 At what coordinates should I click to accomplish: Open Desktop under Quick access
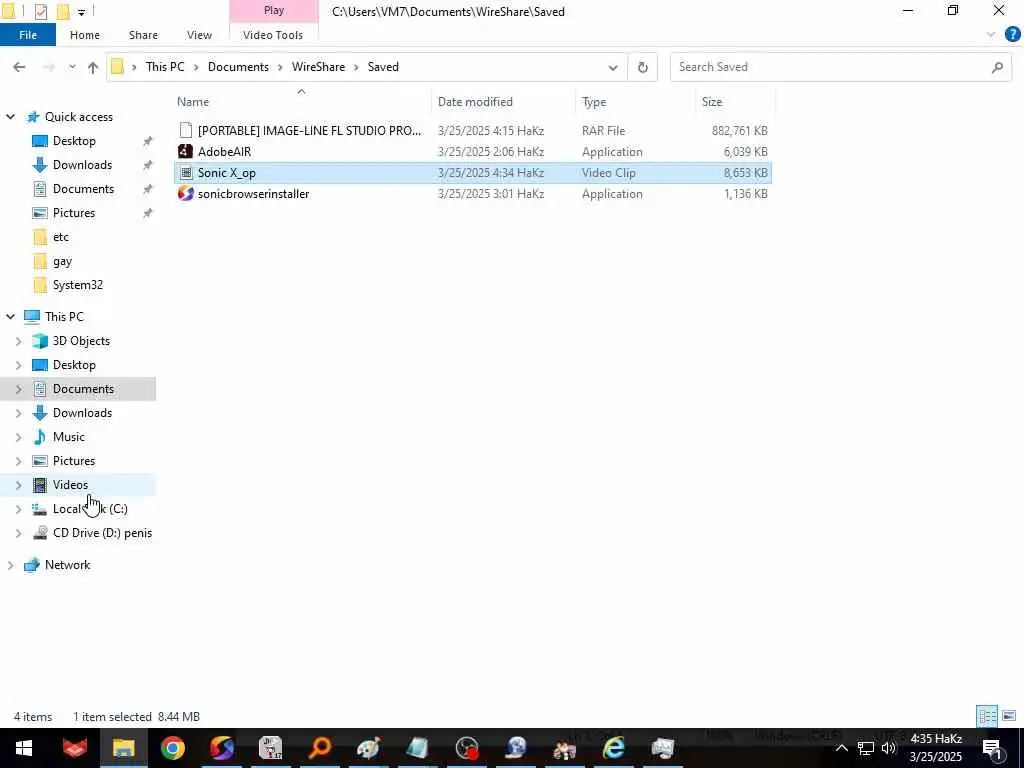74,141
